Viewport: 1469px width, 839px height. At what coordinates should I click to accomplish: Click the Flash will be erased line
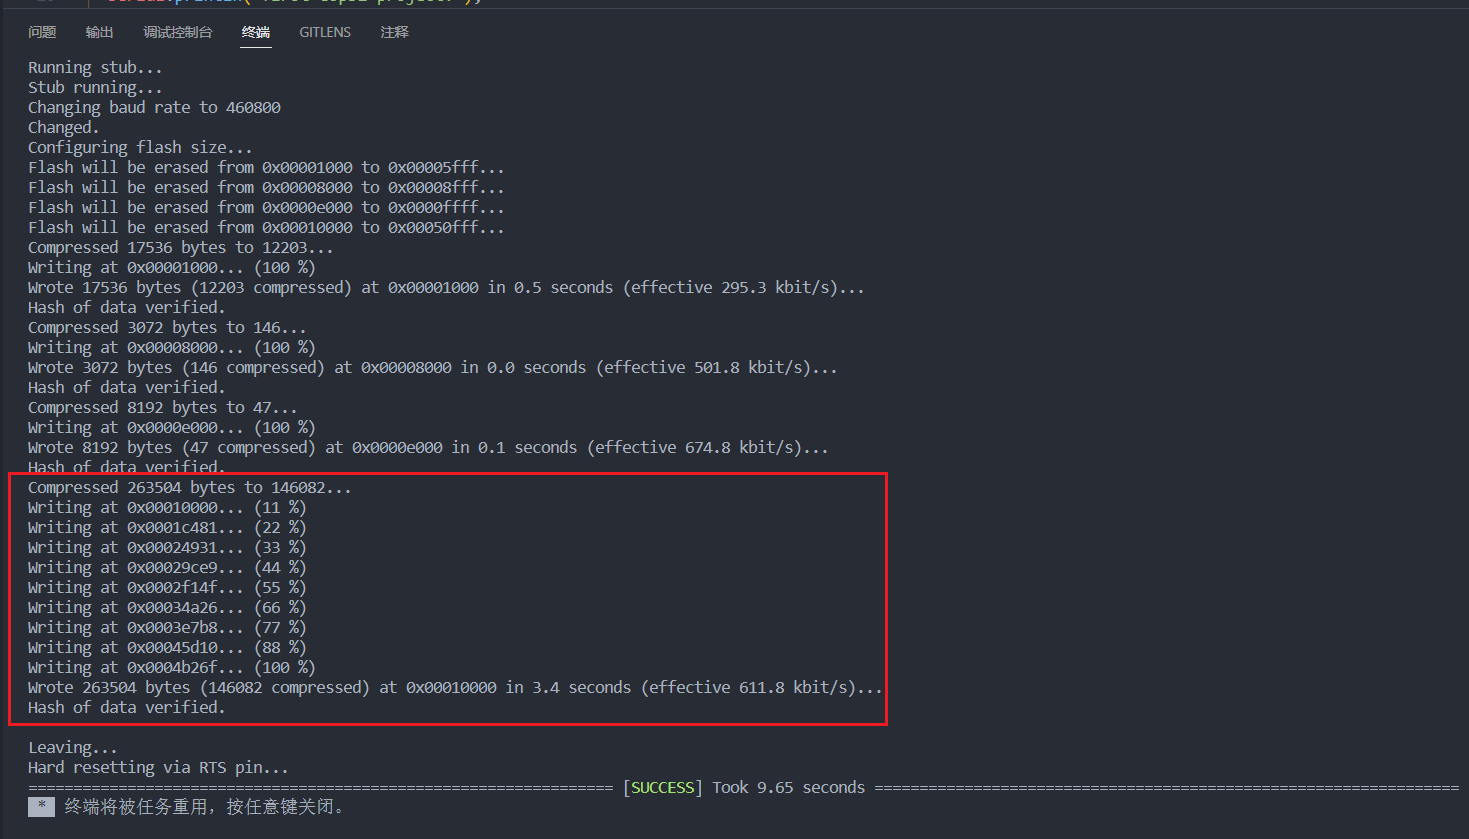coord(265,167)
